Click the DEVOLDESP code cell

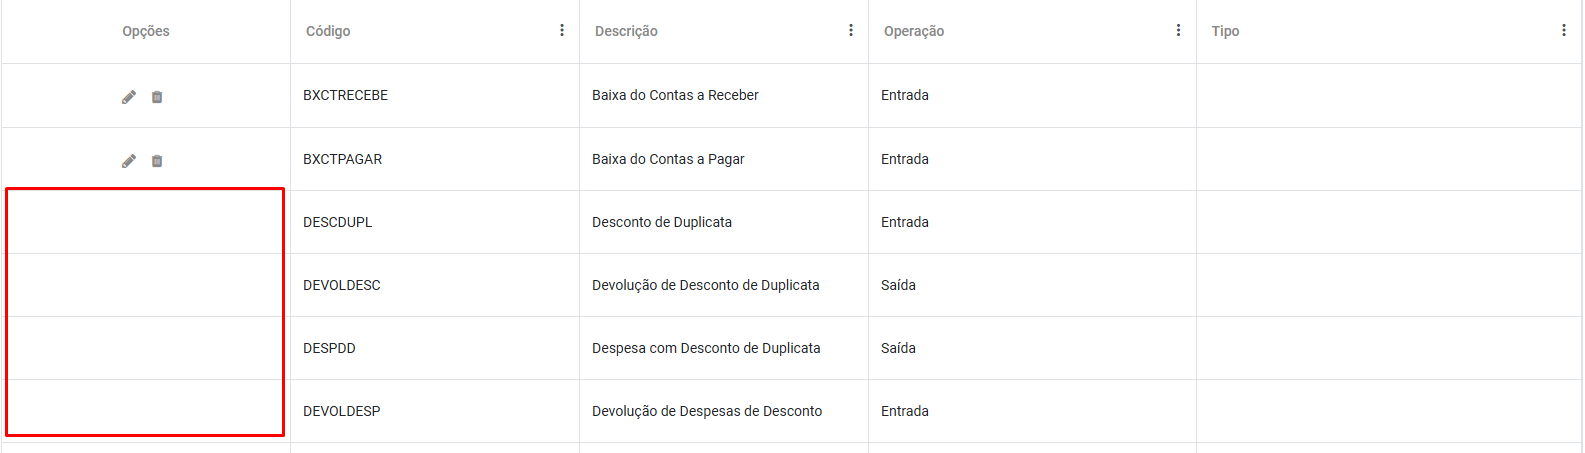(x=342, y=411)
